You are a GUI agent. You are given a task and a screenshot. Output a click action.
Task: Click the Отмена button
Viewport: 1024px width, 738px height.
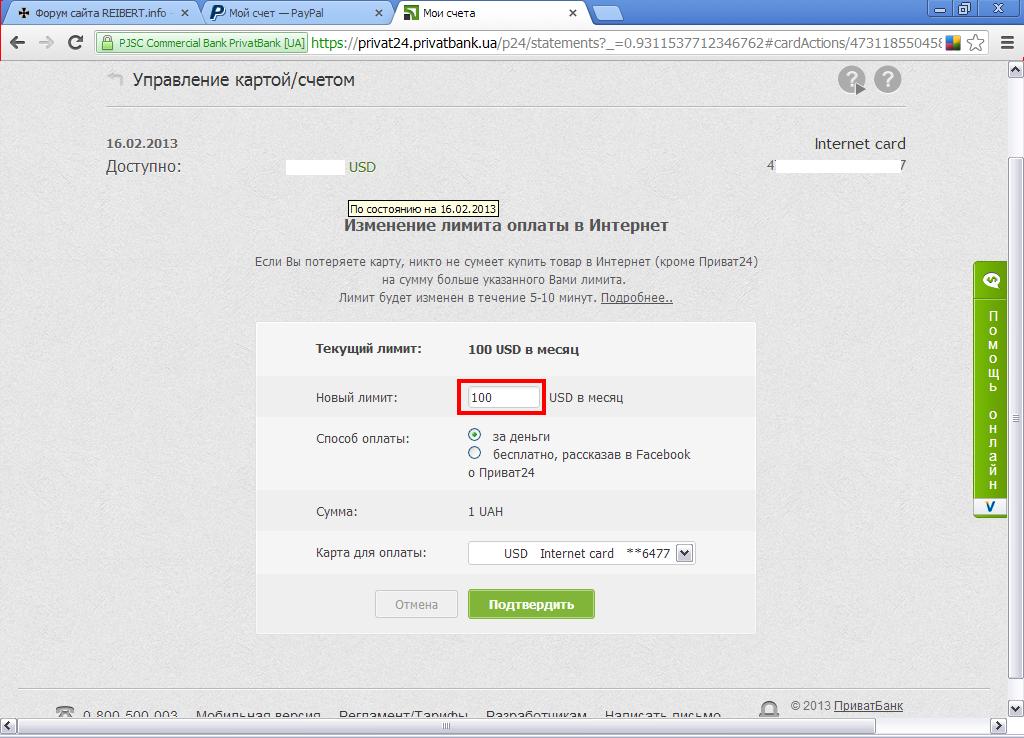pos(416,604)
